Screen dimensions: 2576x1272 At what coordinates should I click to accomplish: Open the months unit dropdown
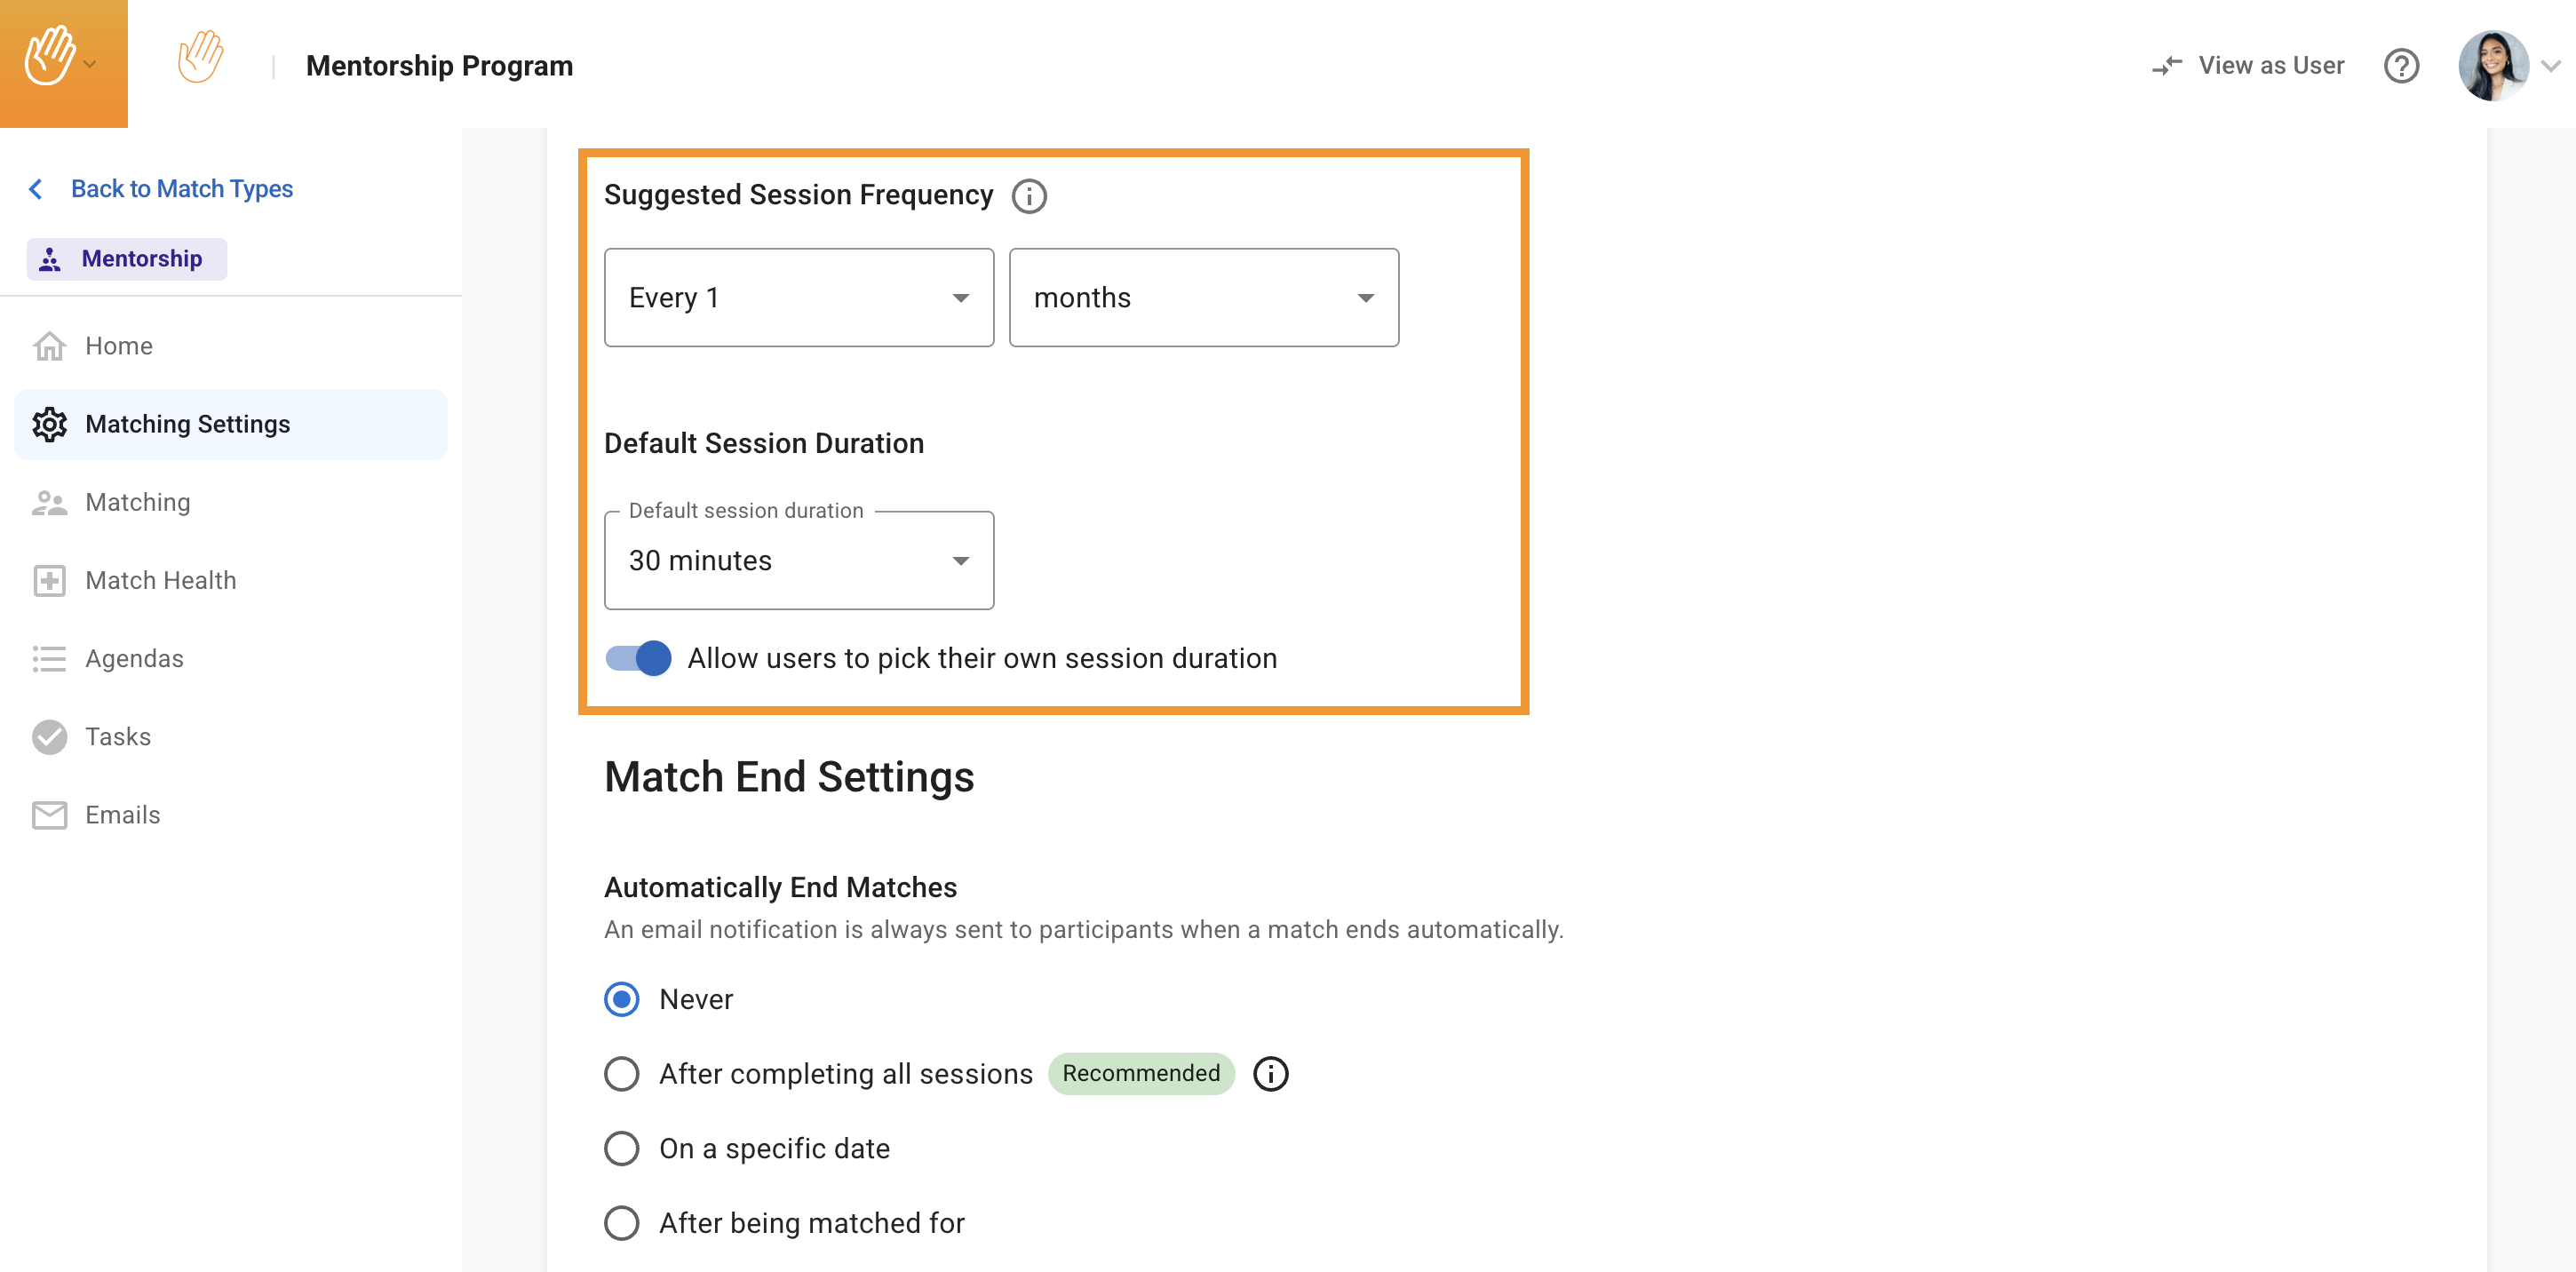(x=1203, y=298)
